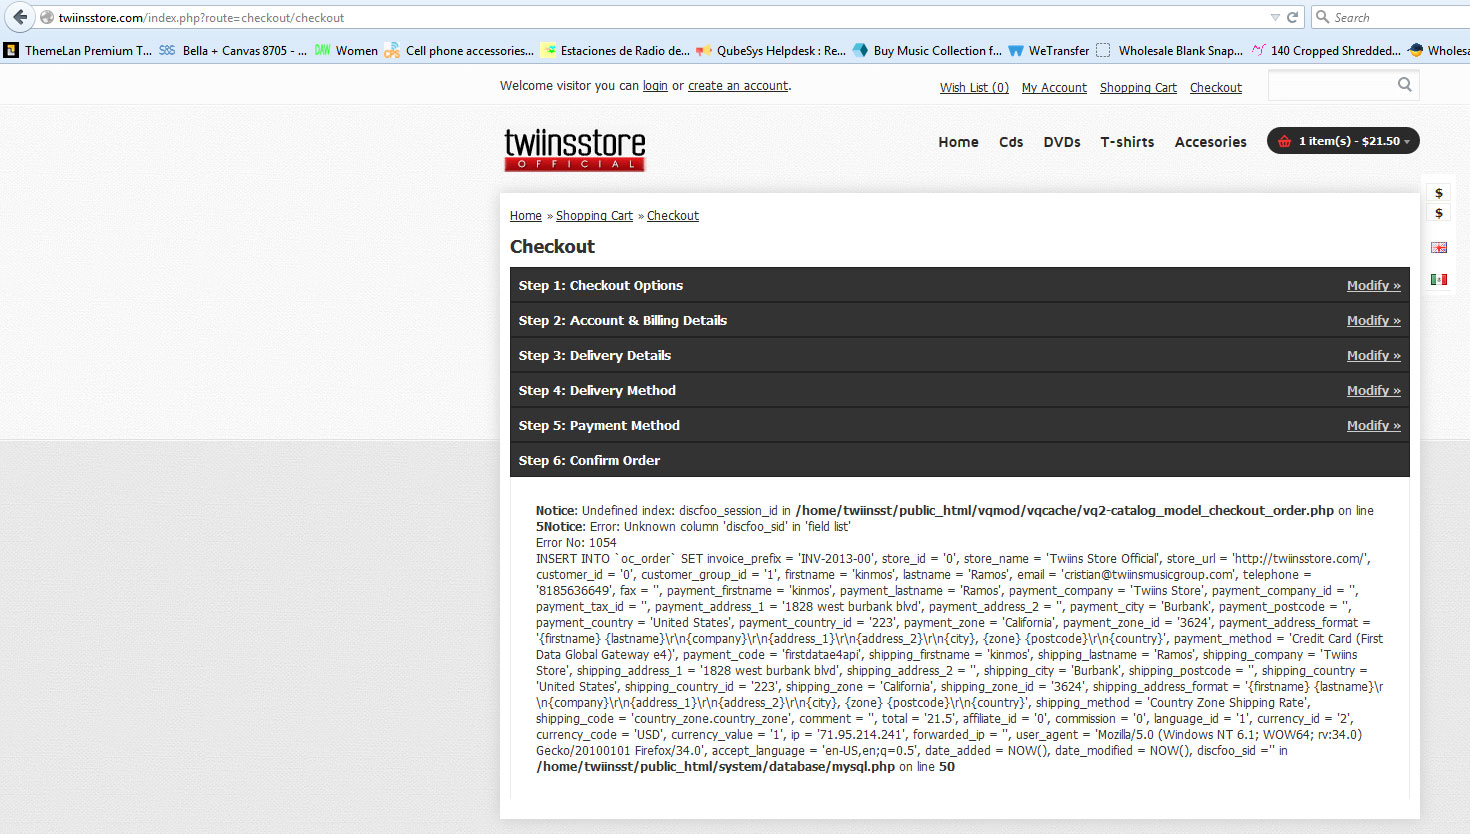Modify Step 3: Delivery Details
The height and width of the screenshot is (834, 1470).
pyautogui.click(x=1374, y=356)
